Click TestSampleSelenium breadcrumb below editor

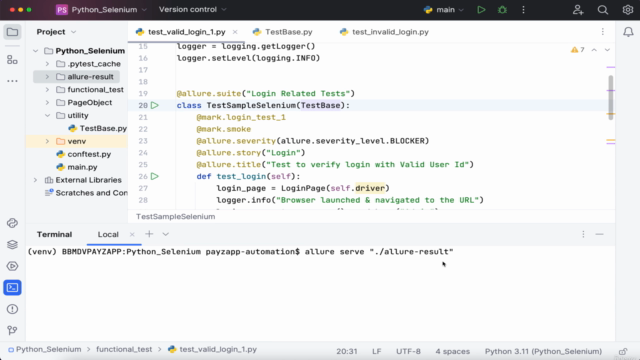[176, 217]
